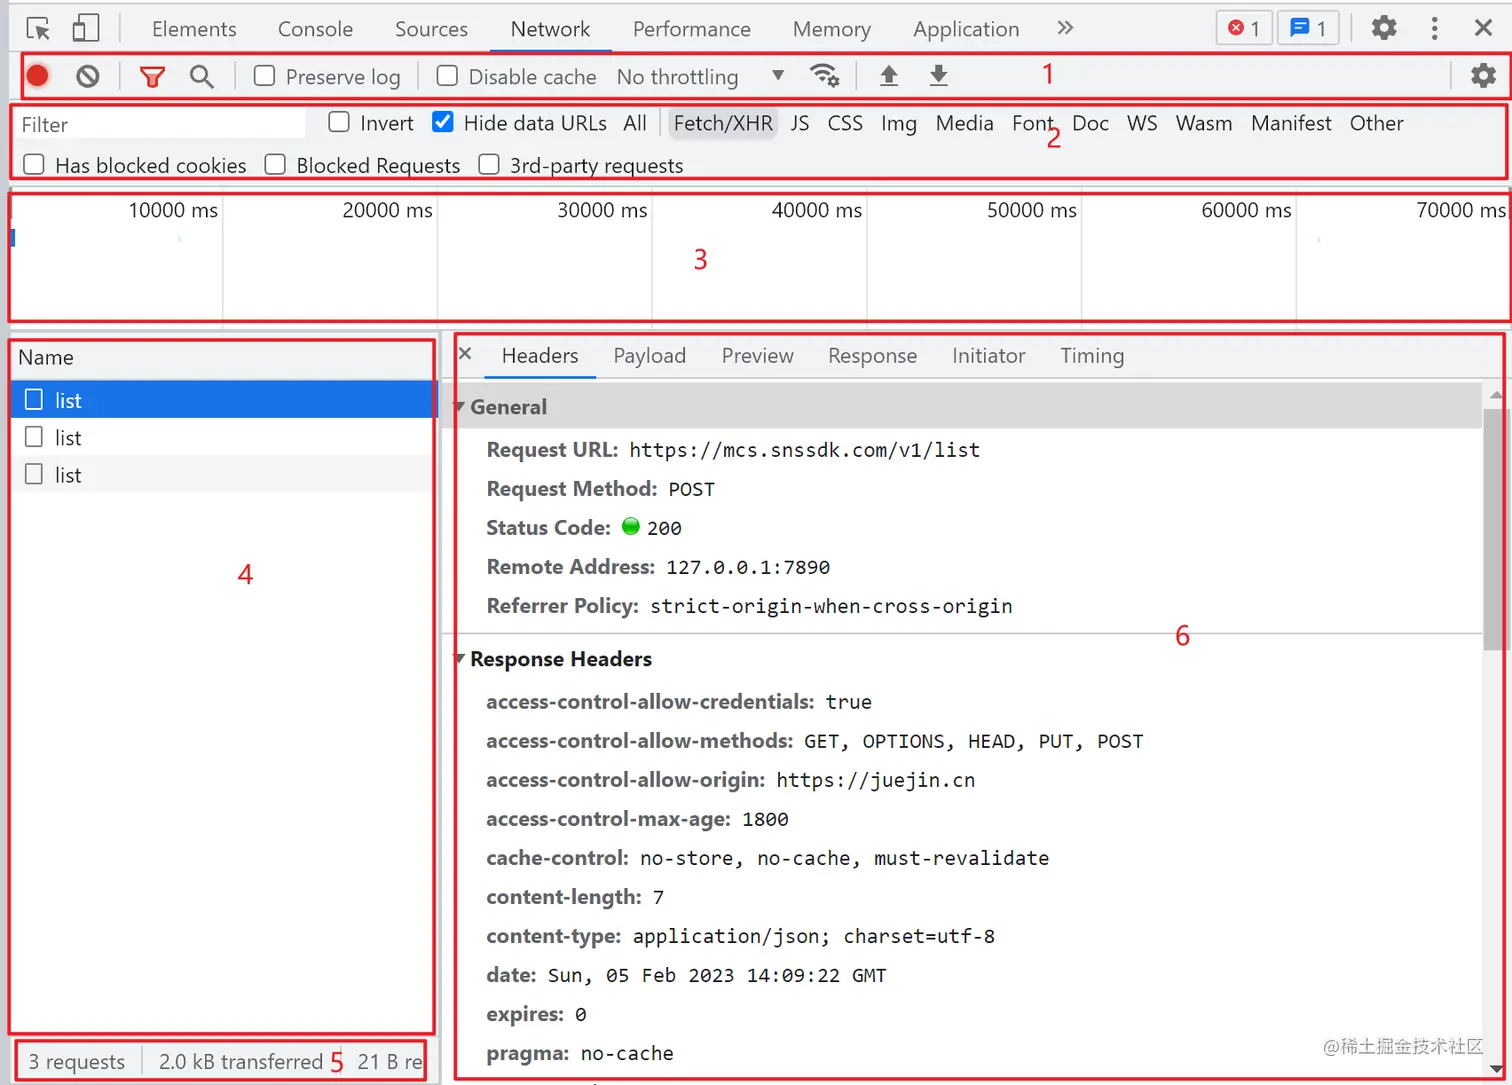The image size is (1512, 1085).
Task: Toggle the red filter funnel icon
Action: point(152,77)
